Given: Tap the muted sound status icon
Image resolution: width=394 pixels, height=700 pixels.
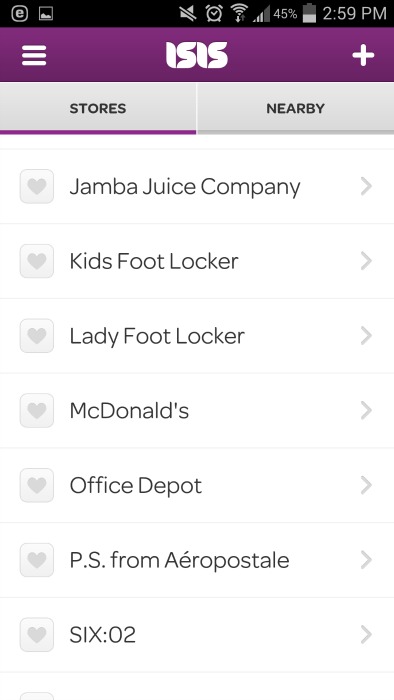Looking at the screenshot, I should 188,13.
